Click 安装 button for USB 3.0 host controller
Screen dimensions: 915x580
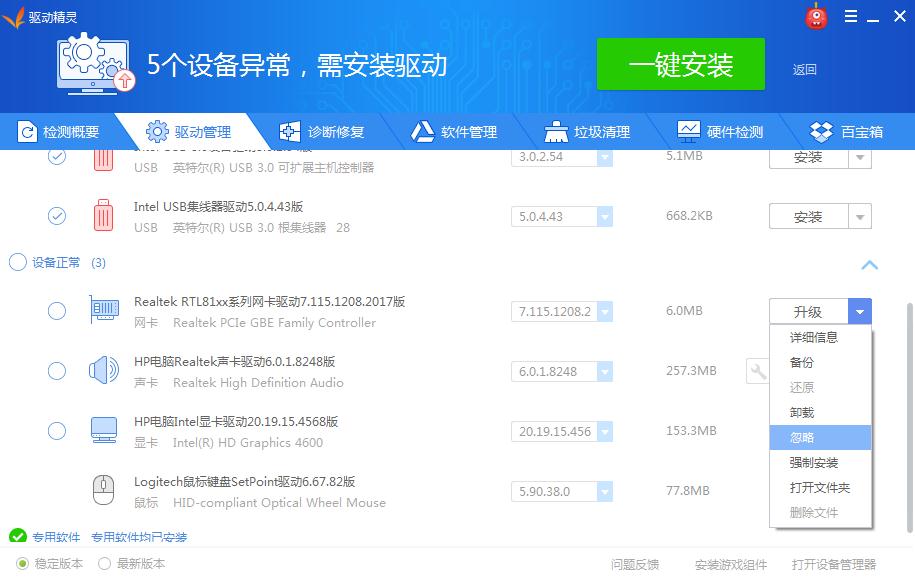click(808, 158)
